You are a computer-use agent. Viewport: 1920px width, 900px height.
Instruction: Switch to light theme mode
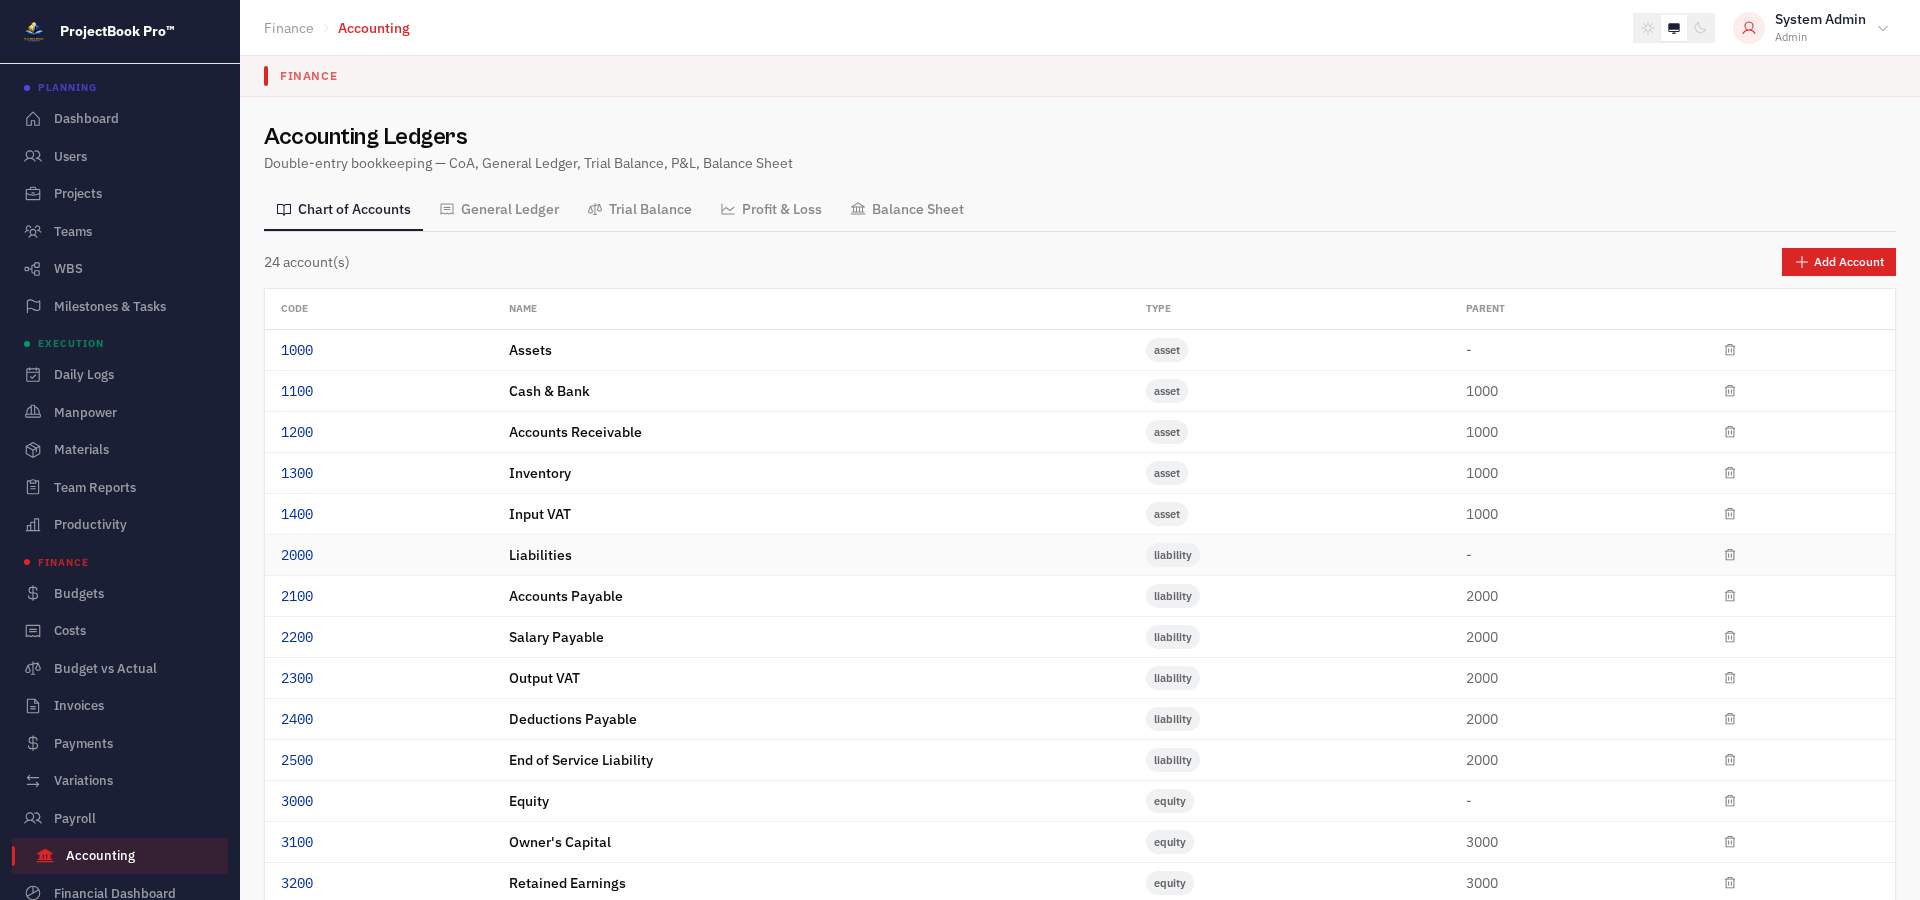1648,28
